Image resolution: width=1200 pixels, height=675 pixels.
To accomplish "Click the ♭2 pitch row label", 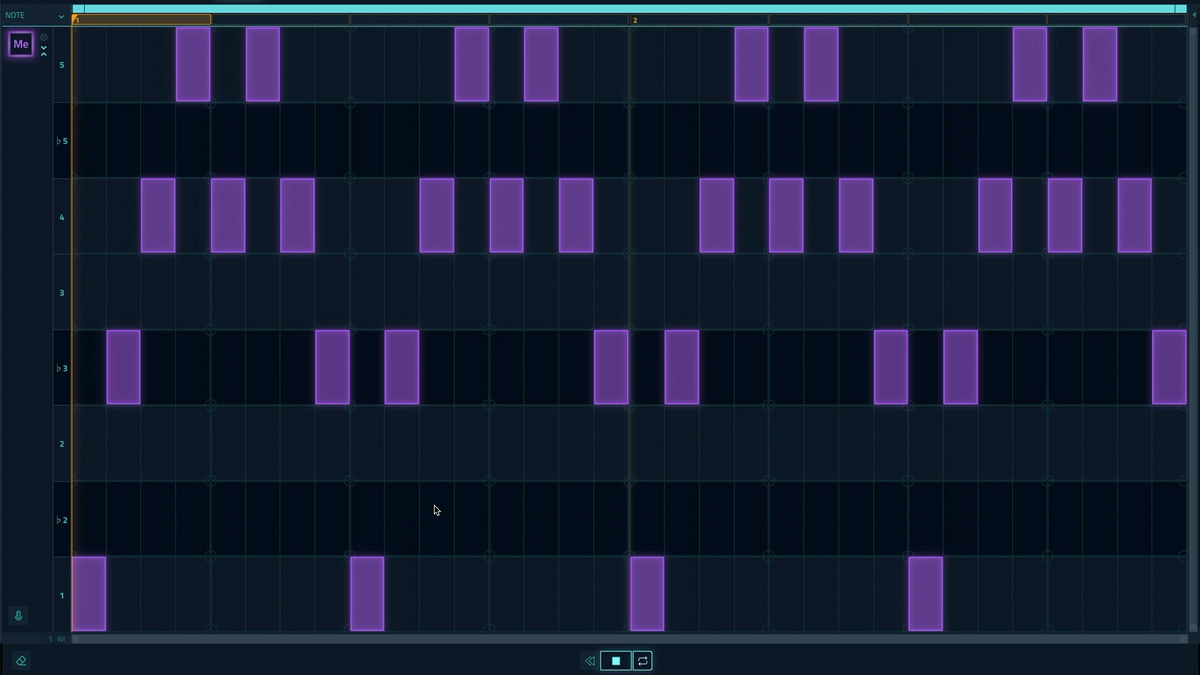I will [x=62, y=520].
